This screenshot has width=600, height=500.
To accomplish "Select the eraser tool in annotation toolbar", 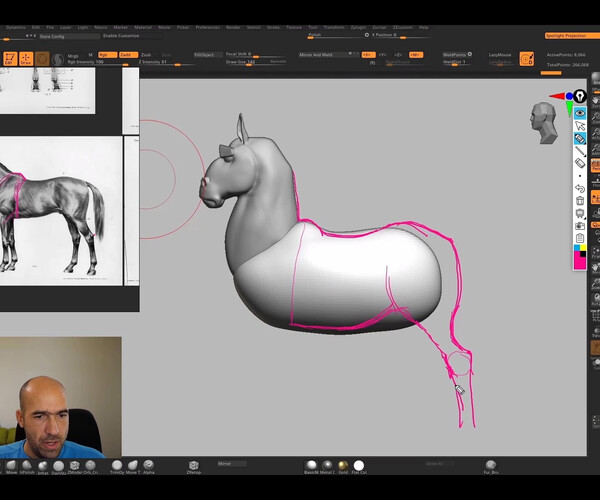I will pos(580,163).
